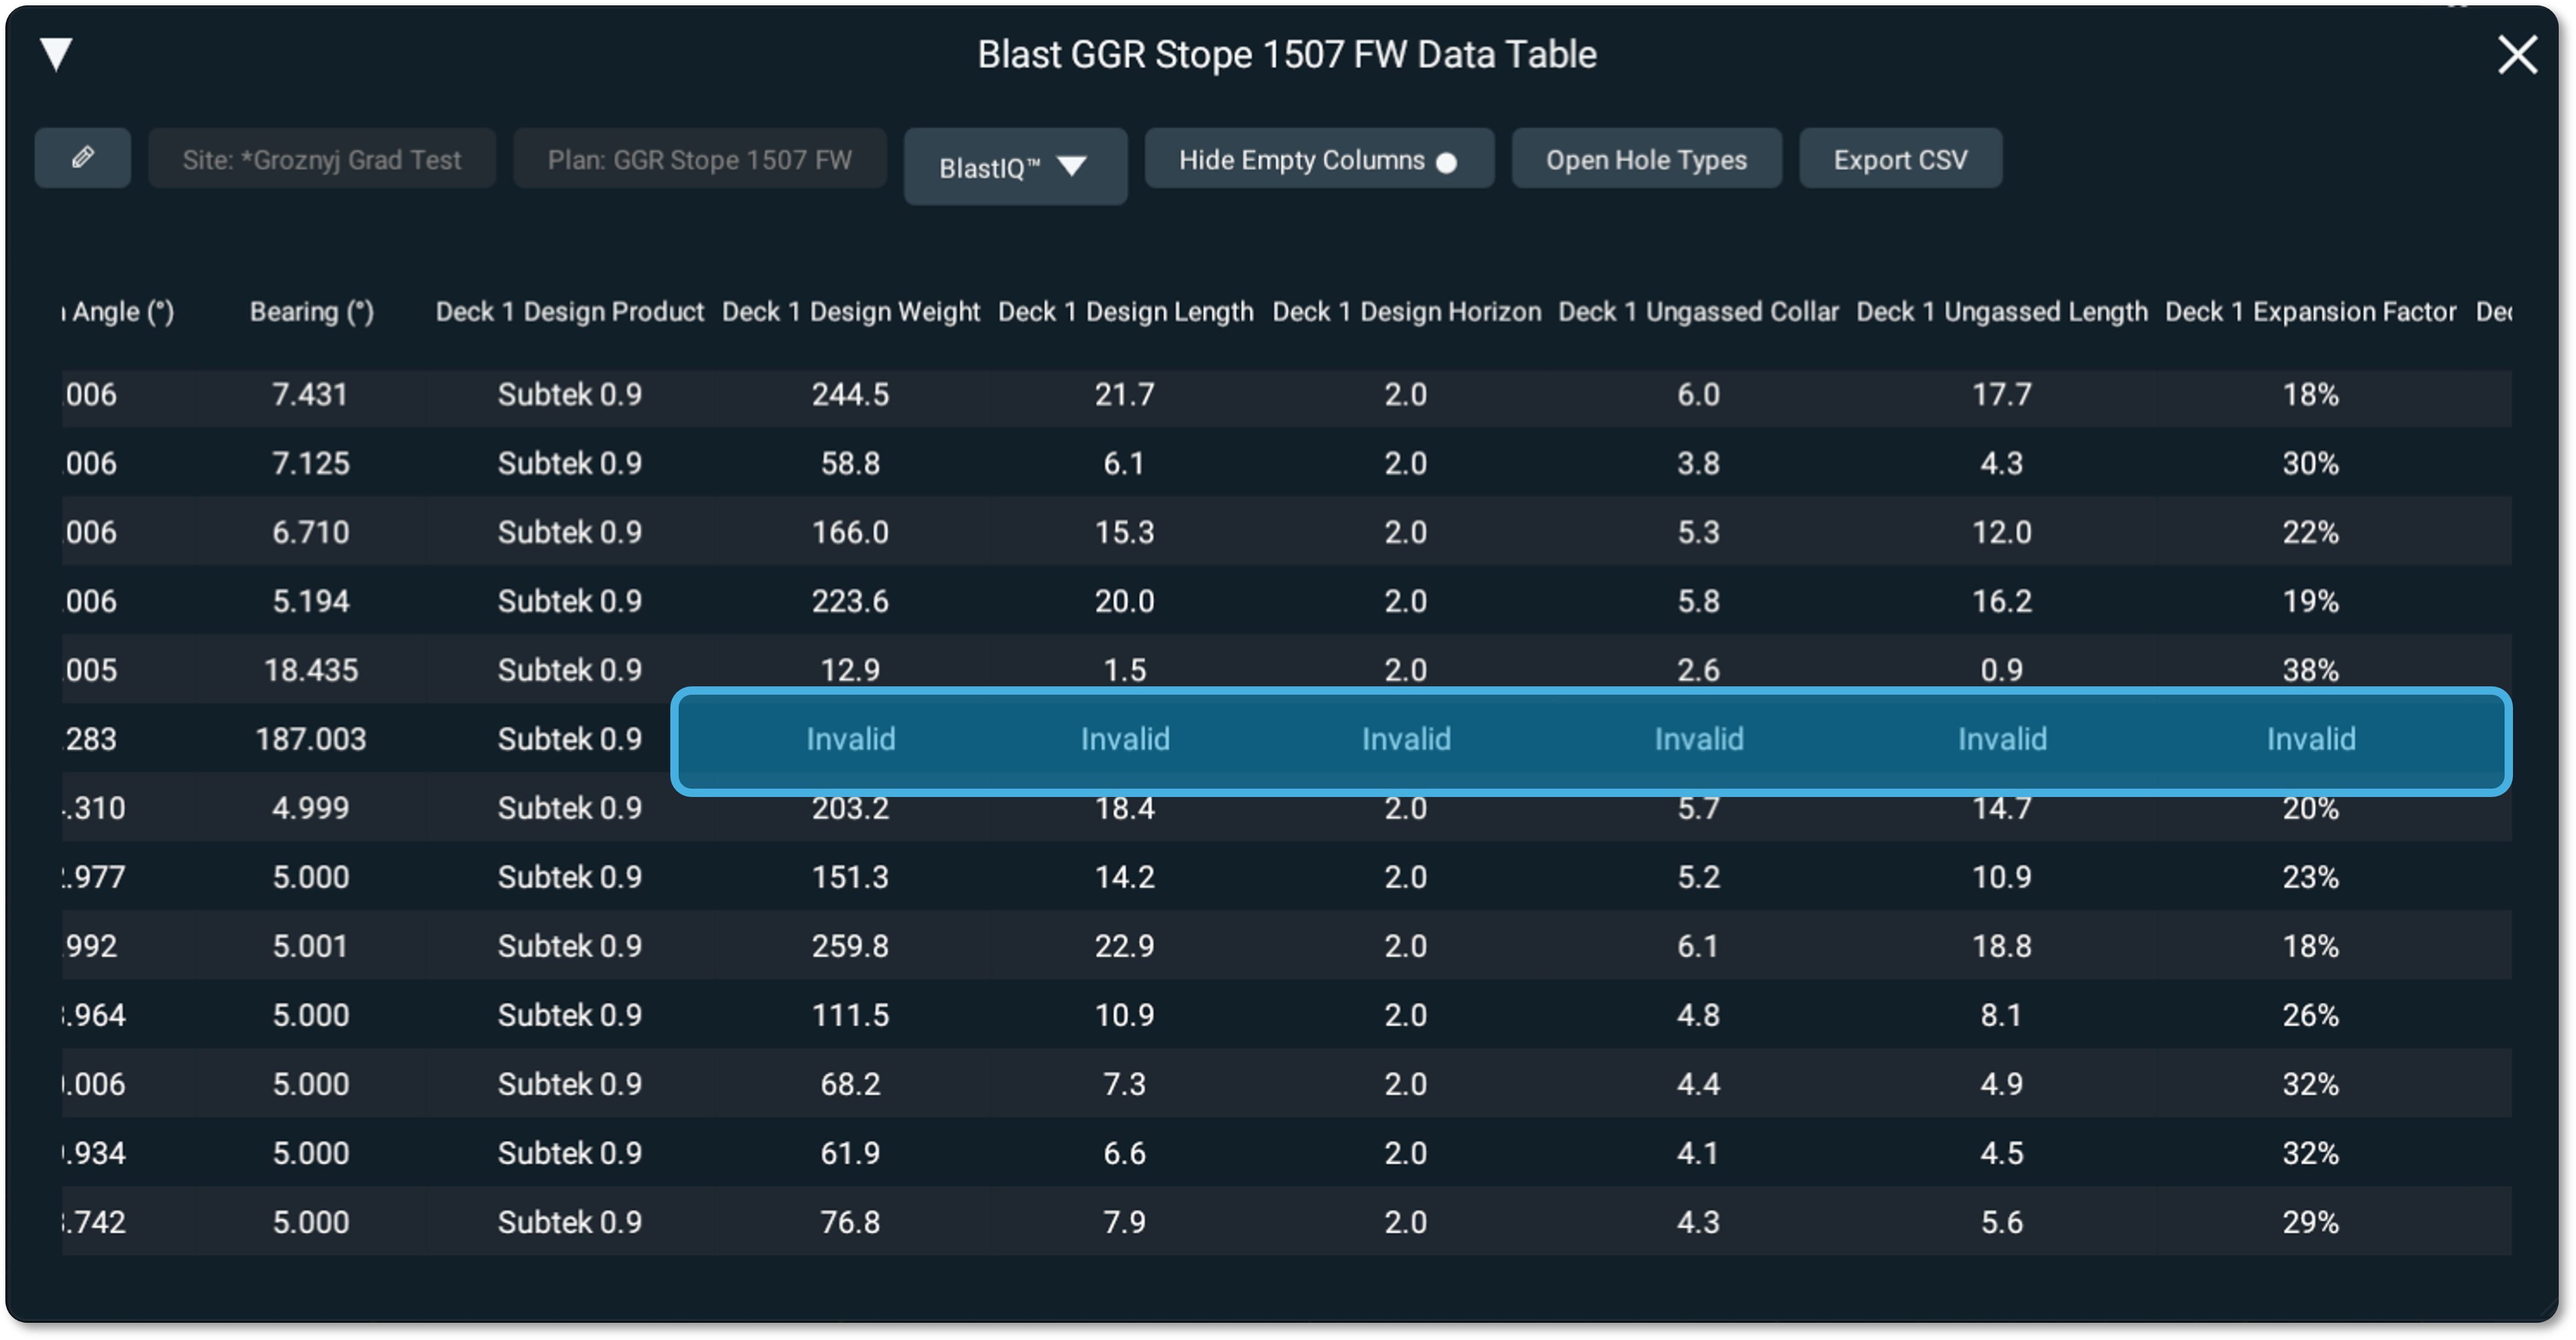Click Deck 1 Design Weight column header
Image resolution: width=2576 pixels, height=1340 pixels.
point(851,312)
